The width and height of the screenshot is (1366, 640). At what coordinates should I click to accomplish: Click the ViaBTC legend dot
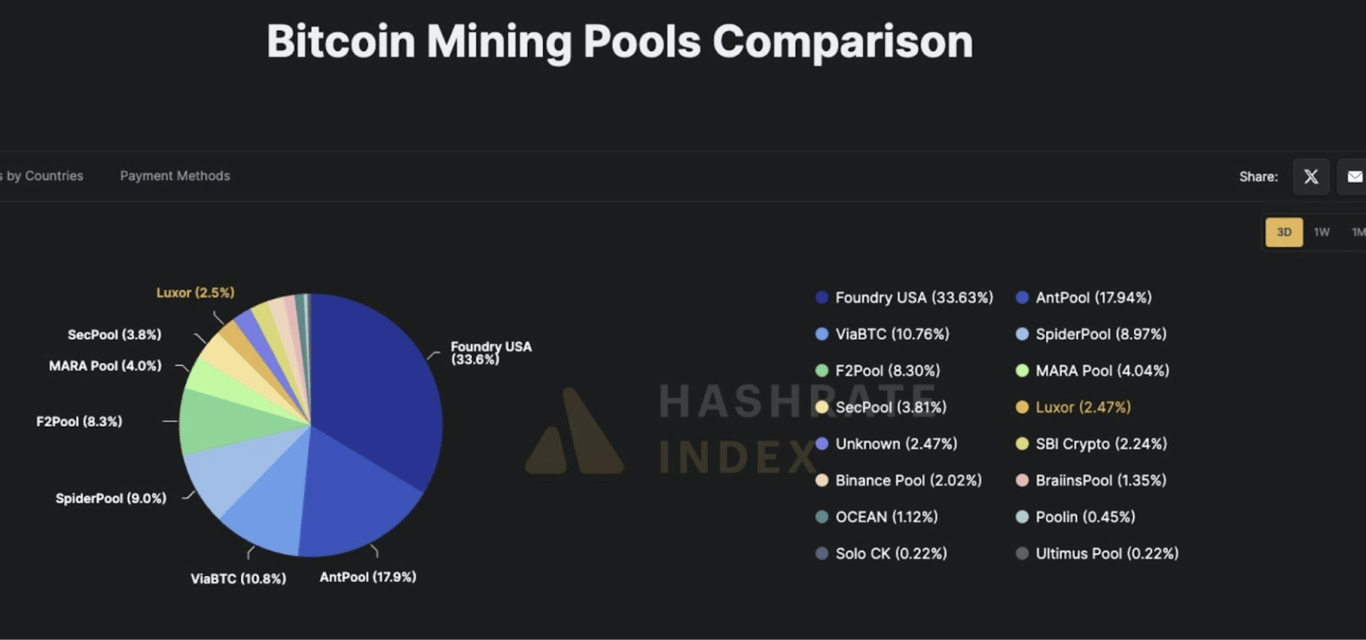point(822,333)
